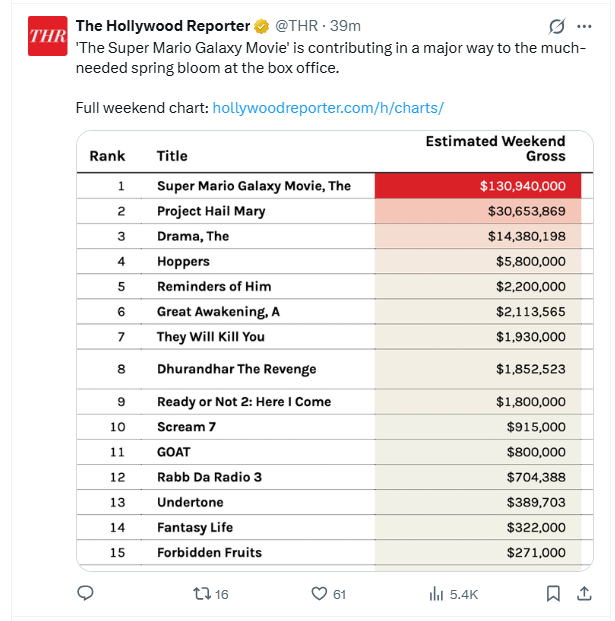Viewport: 615px width, 621px height.
Task: Click the 'Rabb Da Radio 3' title
Action: click(209, 477)
